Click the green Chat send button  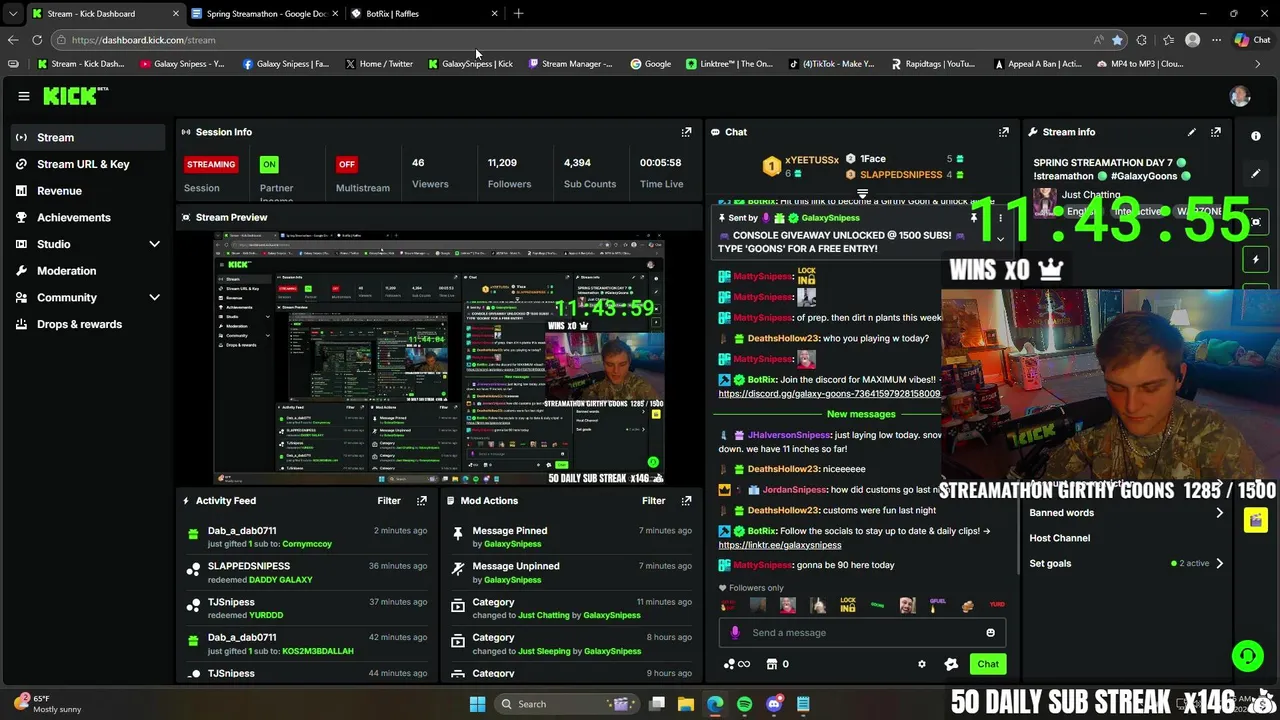[988, 664]
